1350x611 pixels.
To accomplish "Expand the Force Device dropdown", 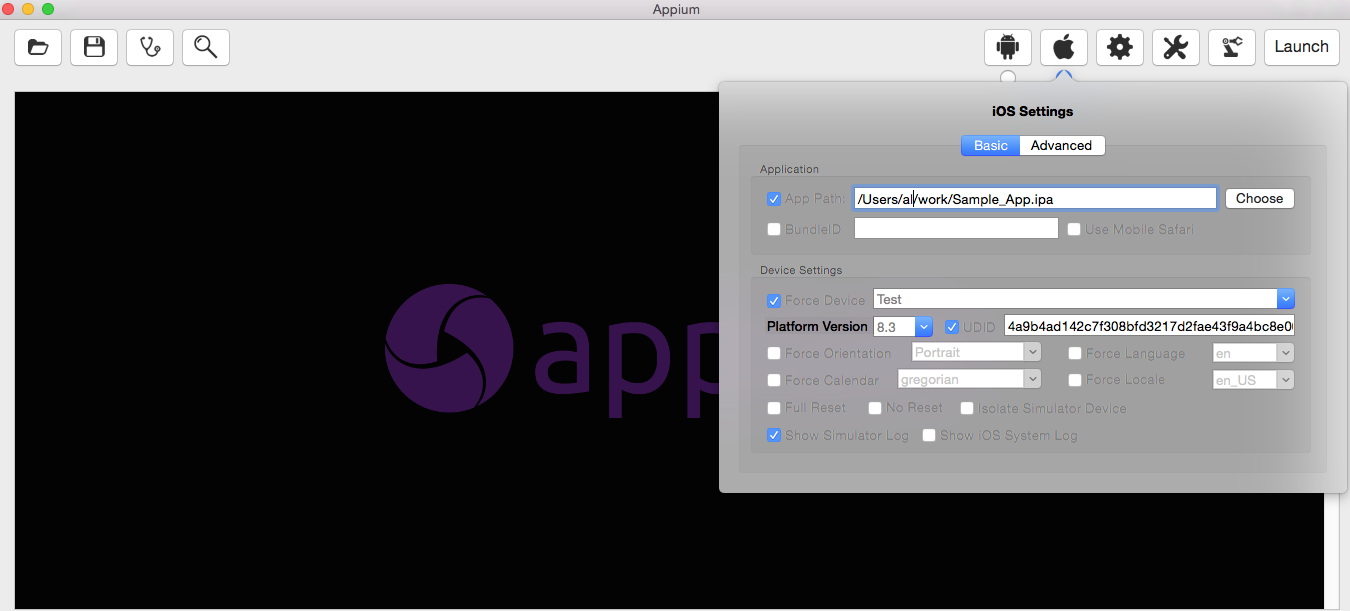I will pos(1286,299).
